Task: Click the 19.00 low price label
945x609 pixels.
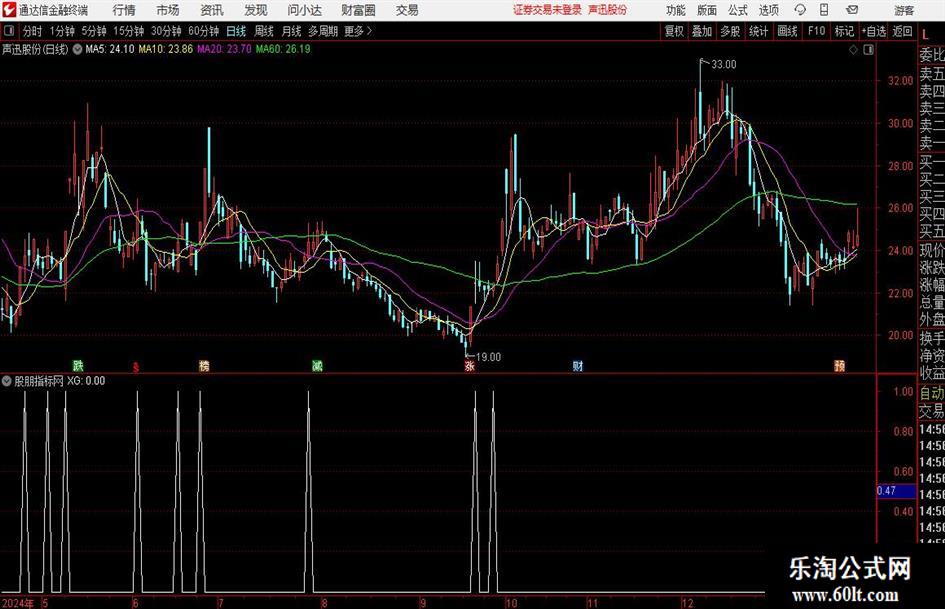Action: click(488, 357)
